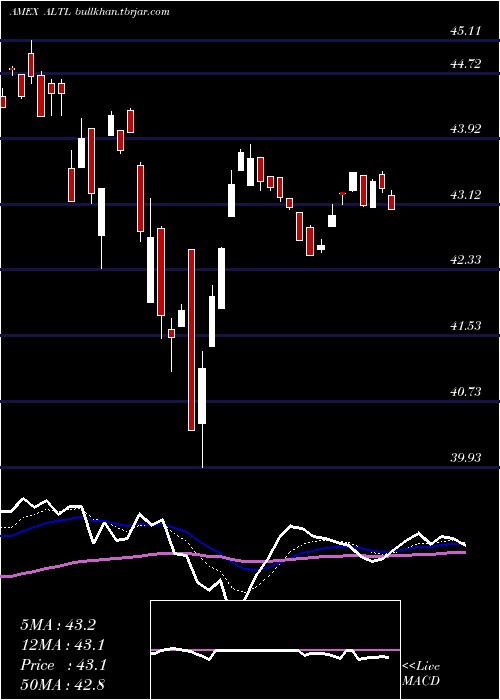Click the 41.53 price level label
Viewport: 500px width, 700px height.
click(x=466, y=325)
